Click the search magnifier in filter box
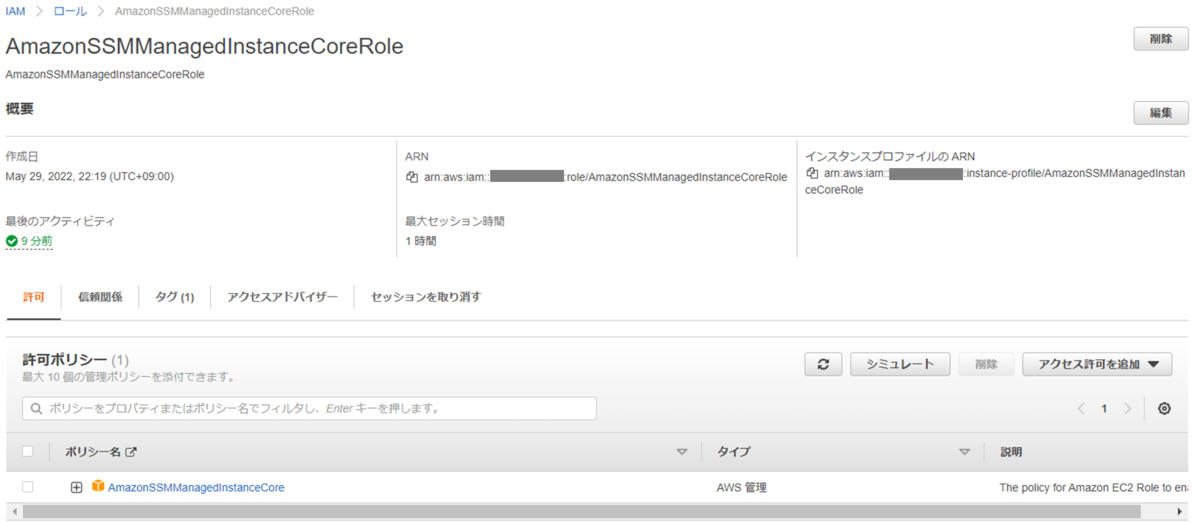 click(37, 408)
